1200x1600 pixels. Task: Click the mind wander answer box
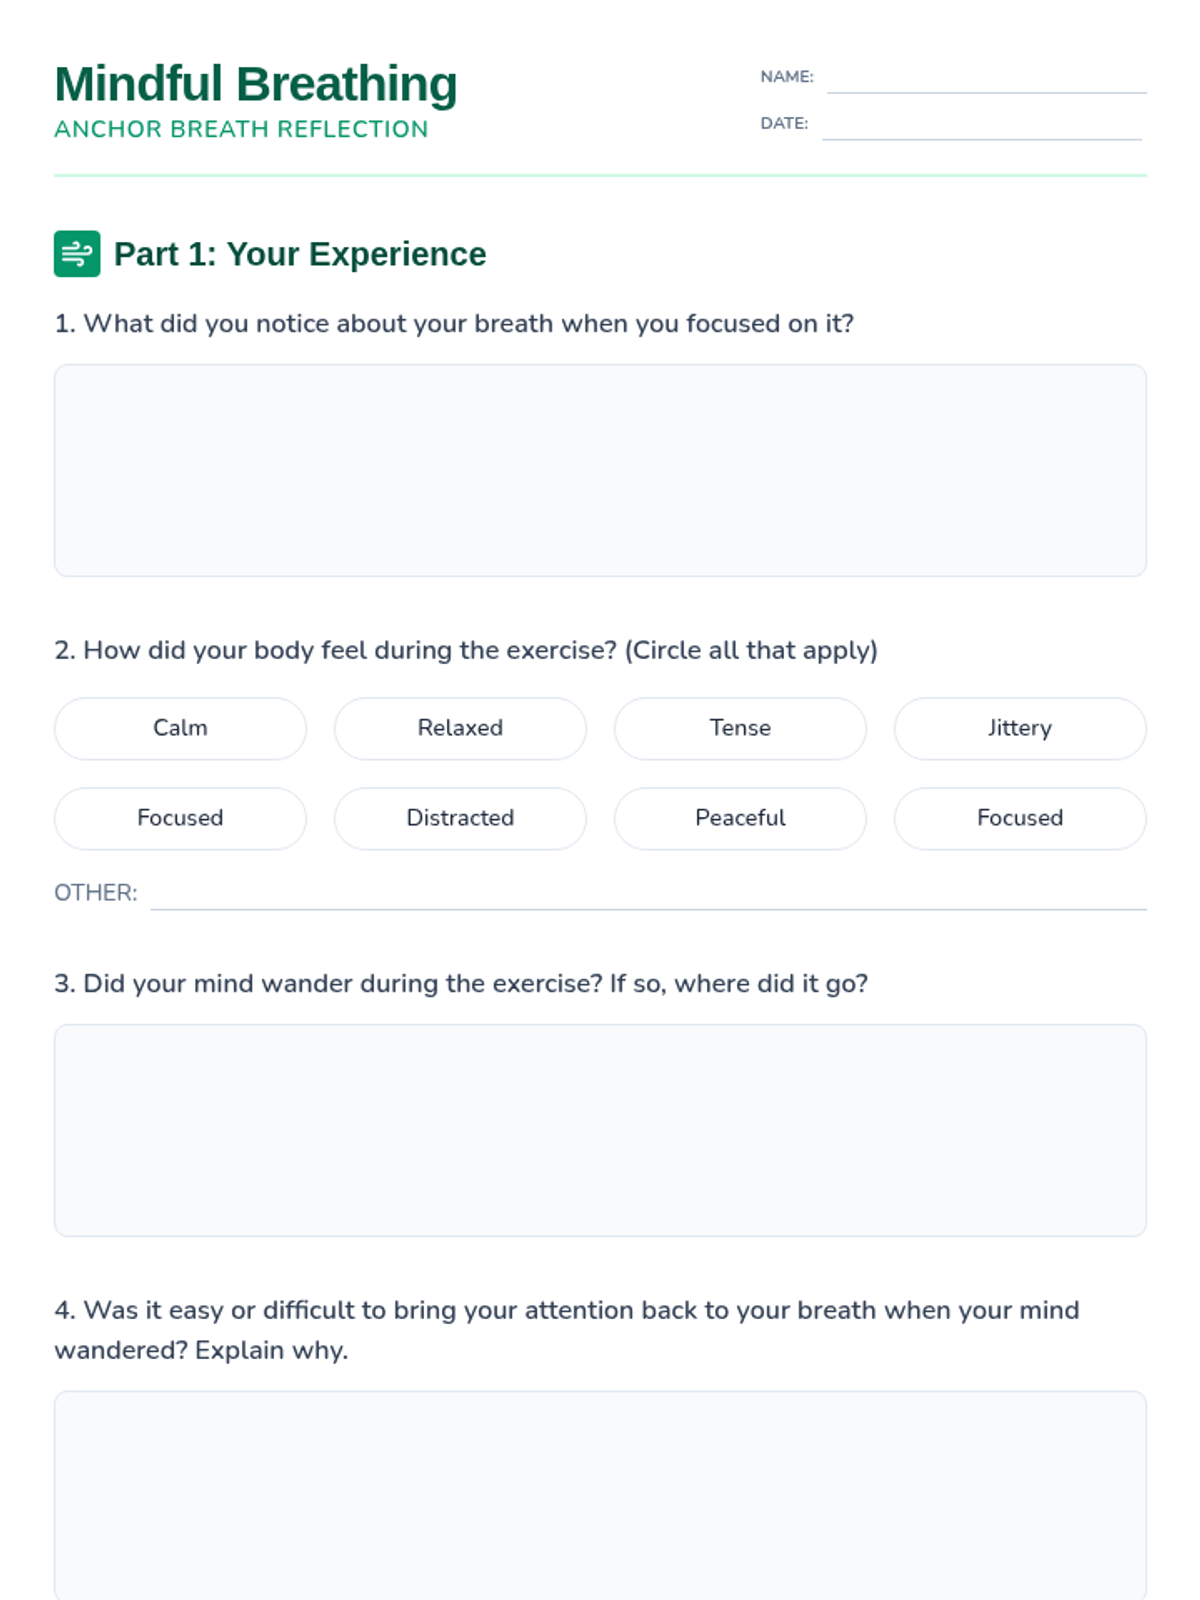click(600, 1130)
